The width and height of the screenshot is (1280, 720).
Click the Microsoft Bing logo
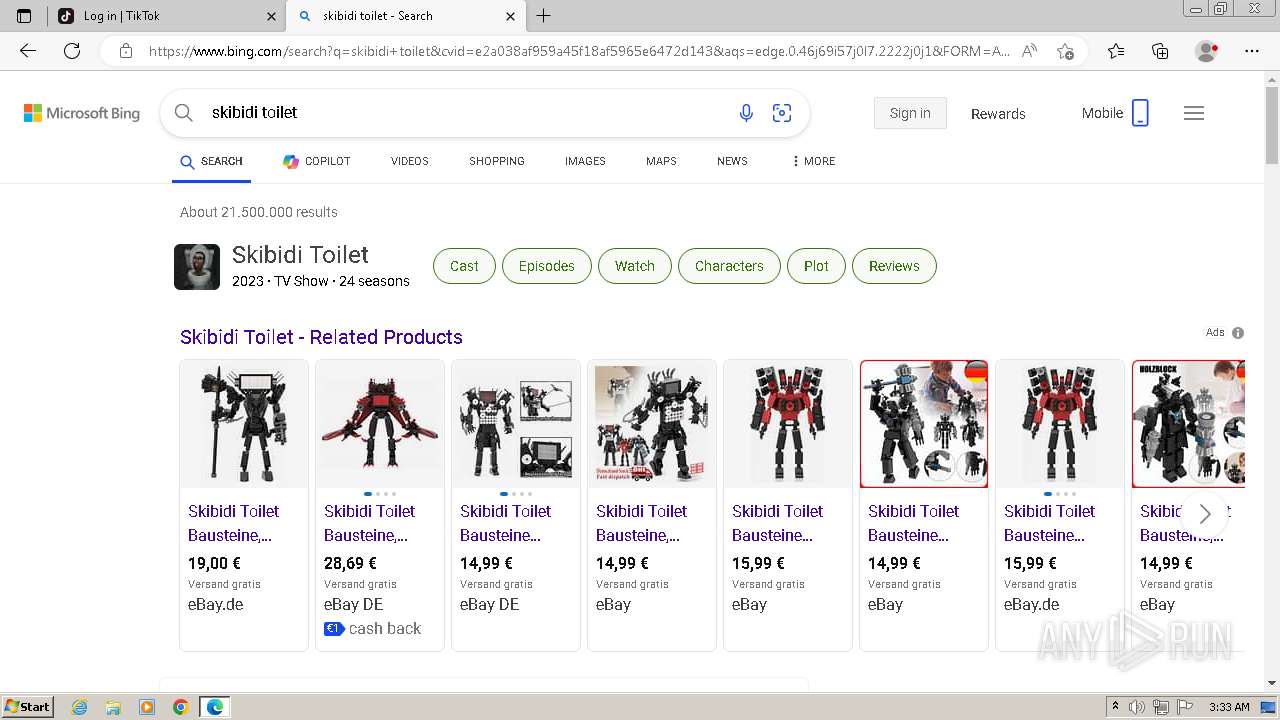(x=82, y=113)
